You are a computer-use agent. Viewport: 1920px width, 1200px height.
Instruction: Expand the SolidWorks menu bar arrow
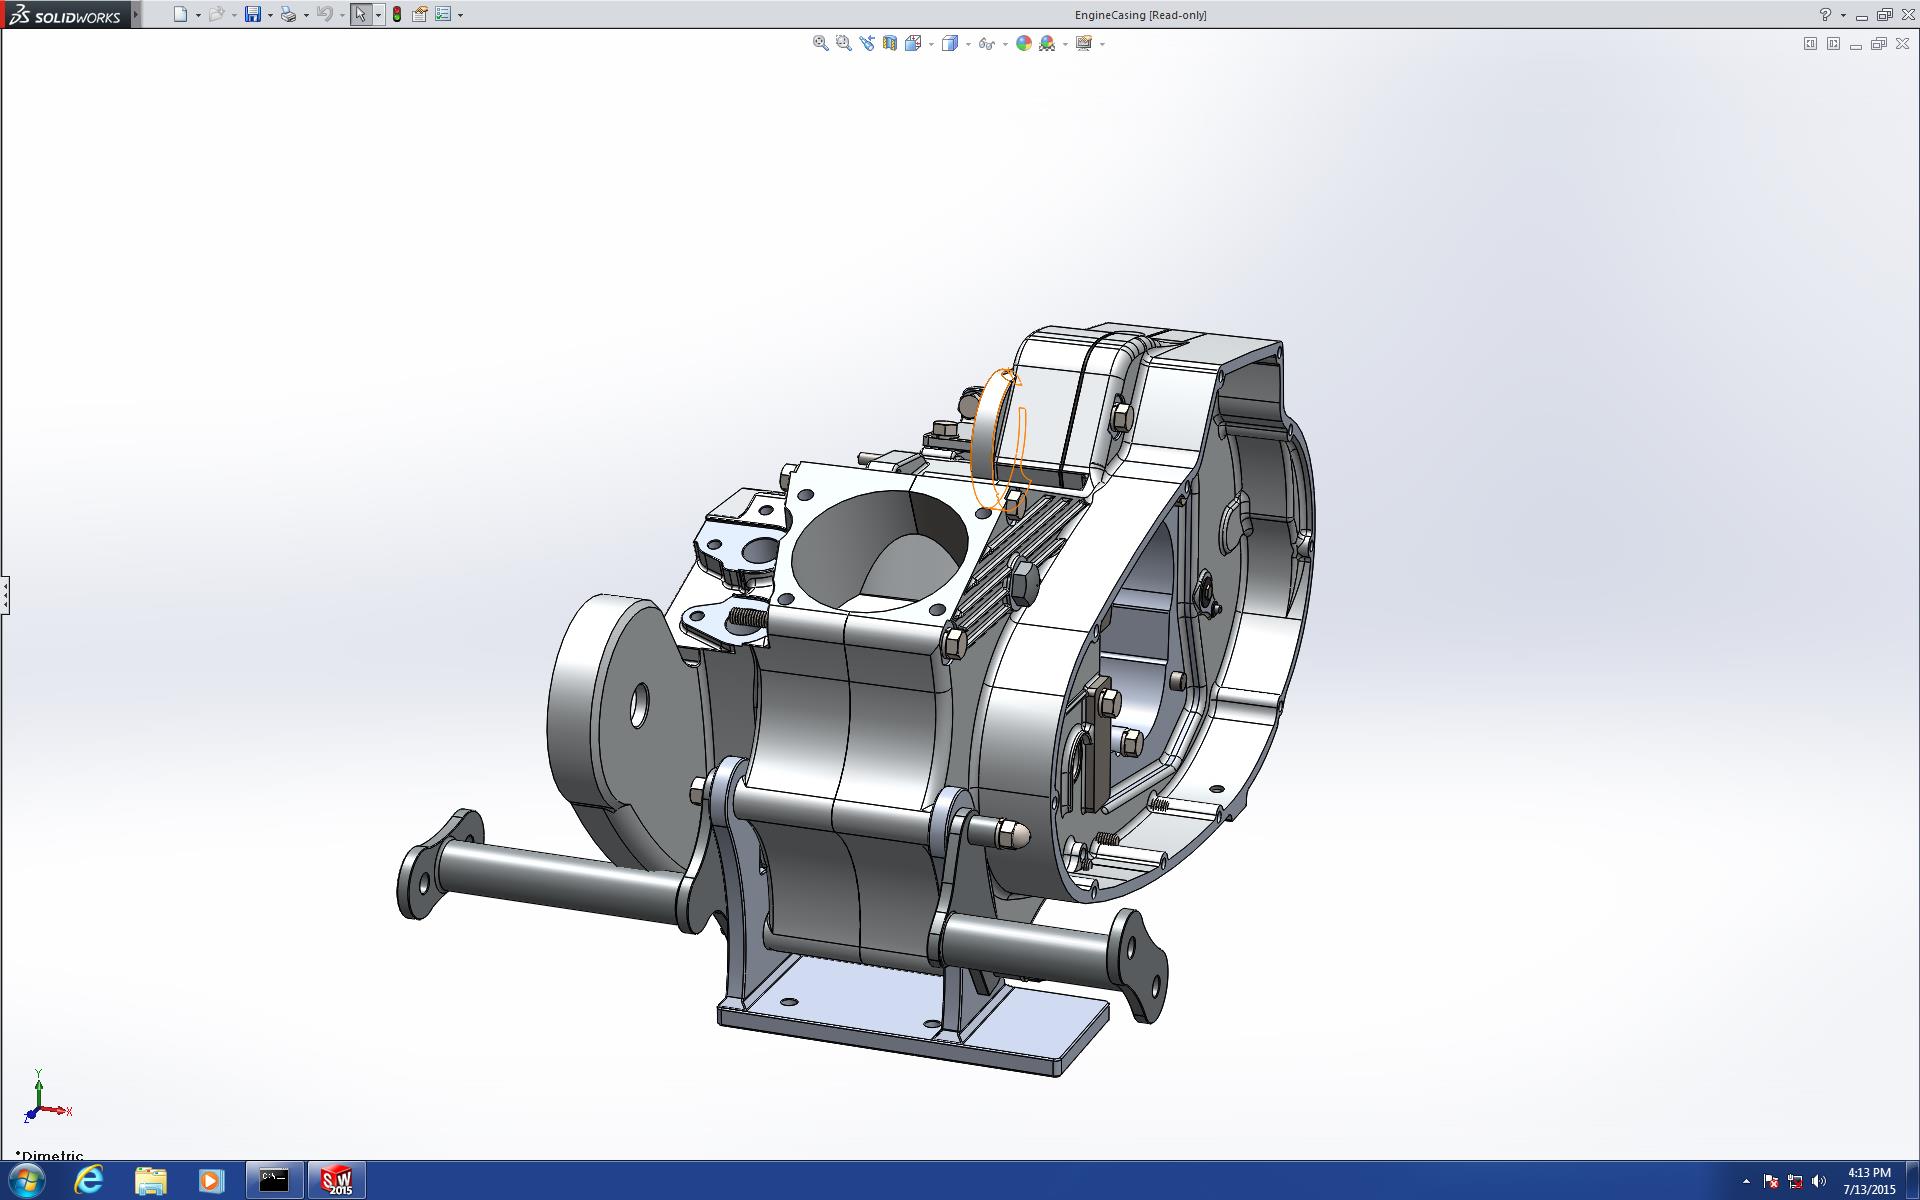coord(136,14)
